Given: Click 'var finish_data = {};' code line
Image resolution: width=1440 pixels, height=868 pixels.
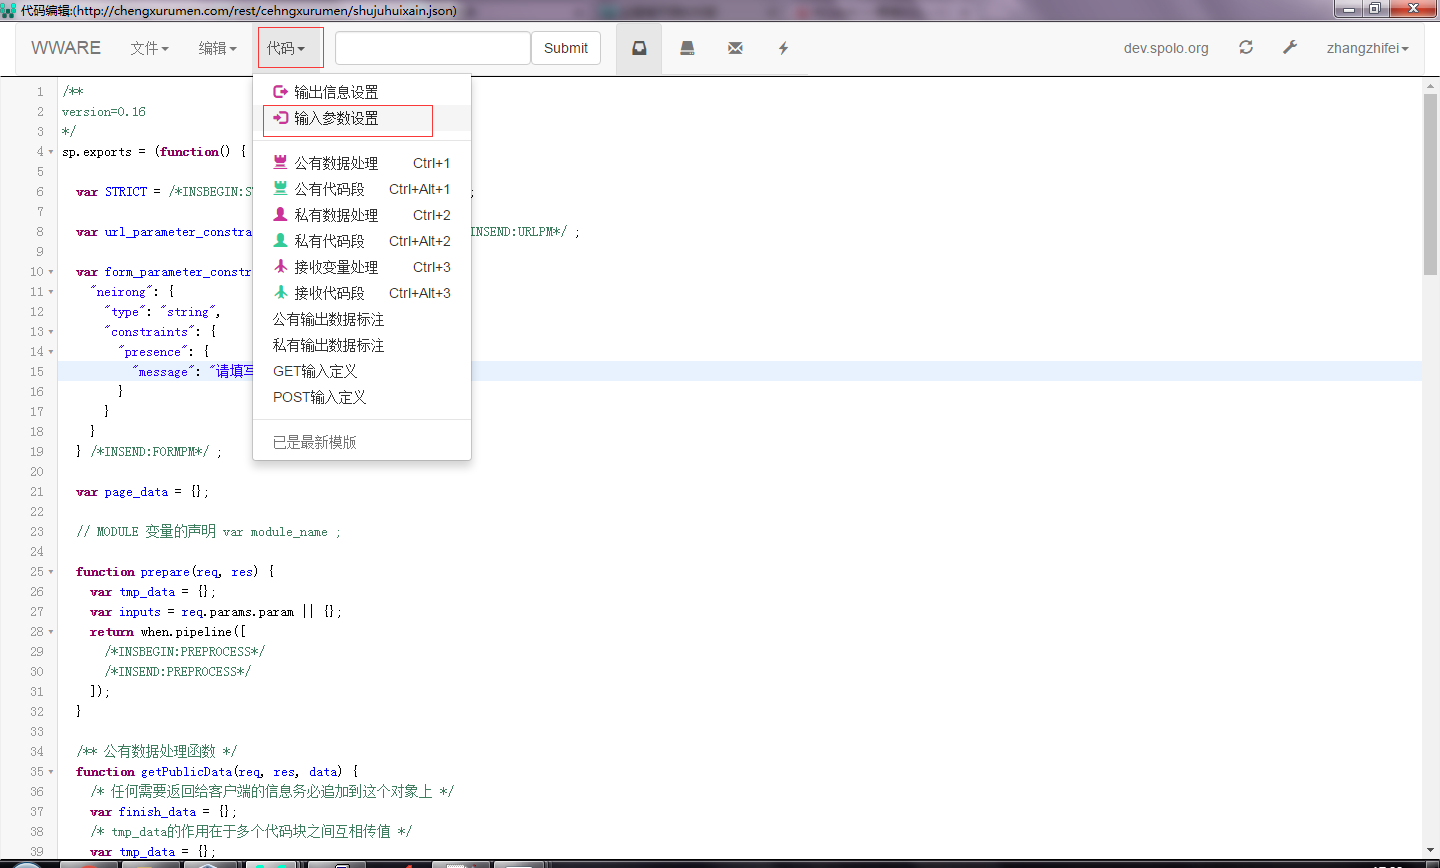Looking at the screenshot, I should click(x=163, y=812).
